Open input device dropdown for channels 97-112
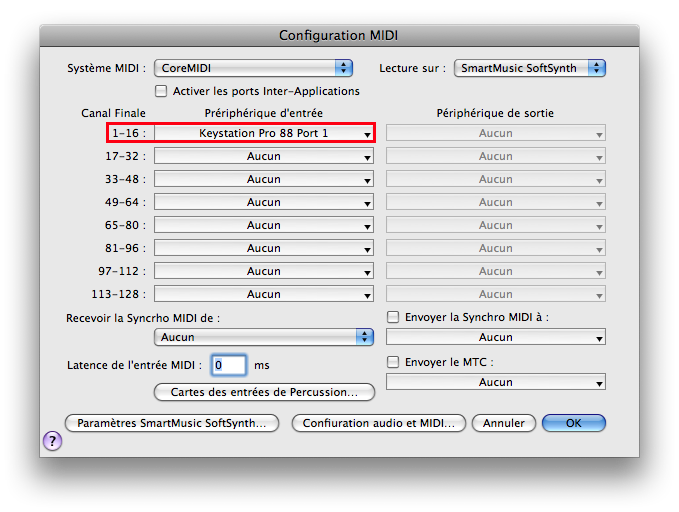 click(264, 271)
